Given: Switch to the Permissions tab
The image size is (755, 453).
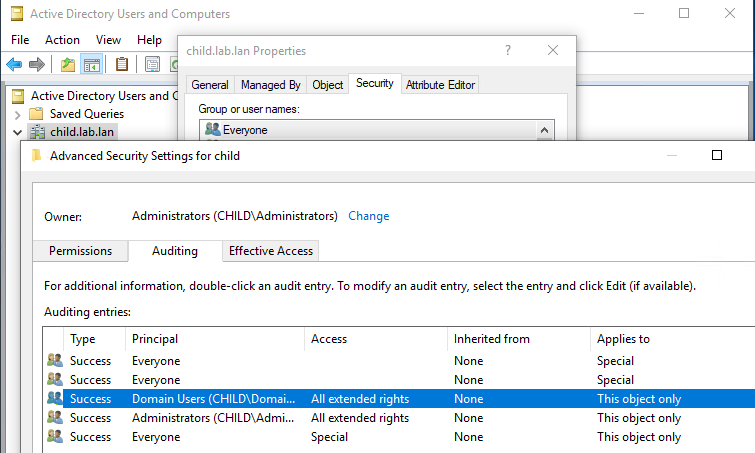Looking at the screenshot, I should (80, 251).
